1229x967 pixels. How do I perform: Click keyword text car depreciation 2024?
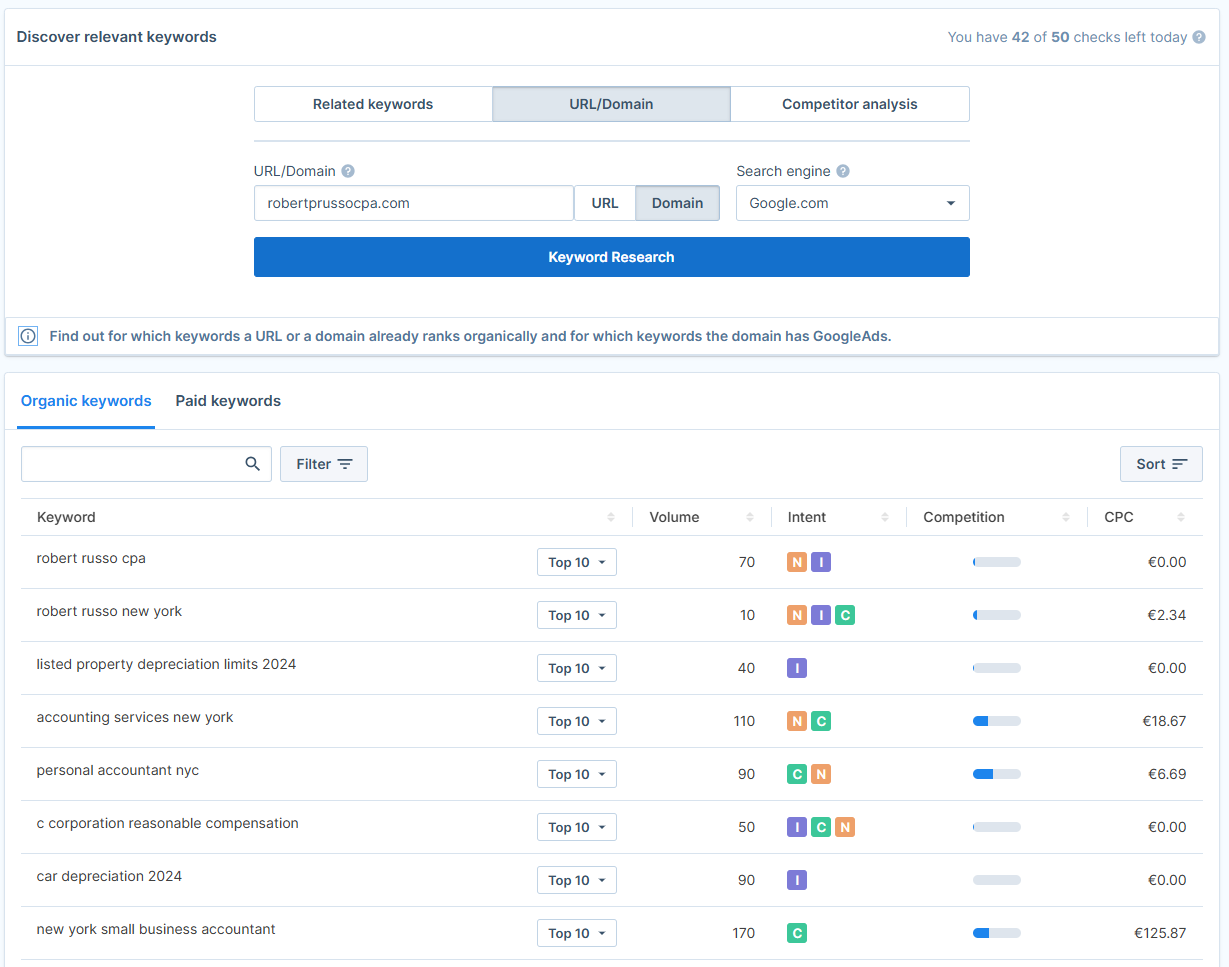pyautogui.click(x=109, y=876)
